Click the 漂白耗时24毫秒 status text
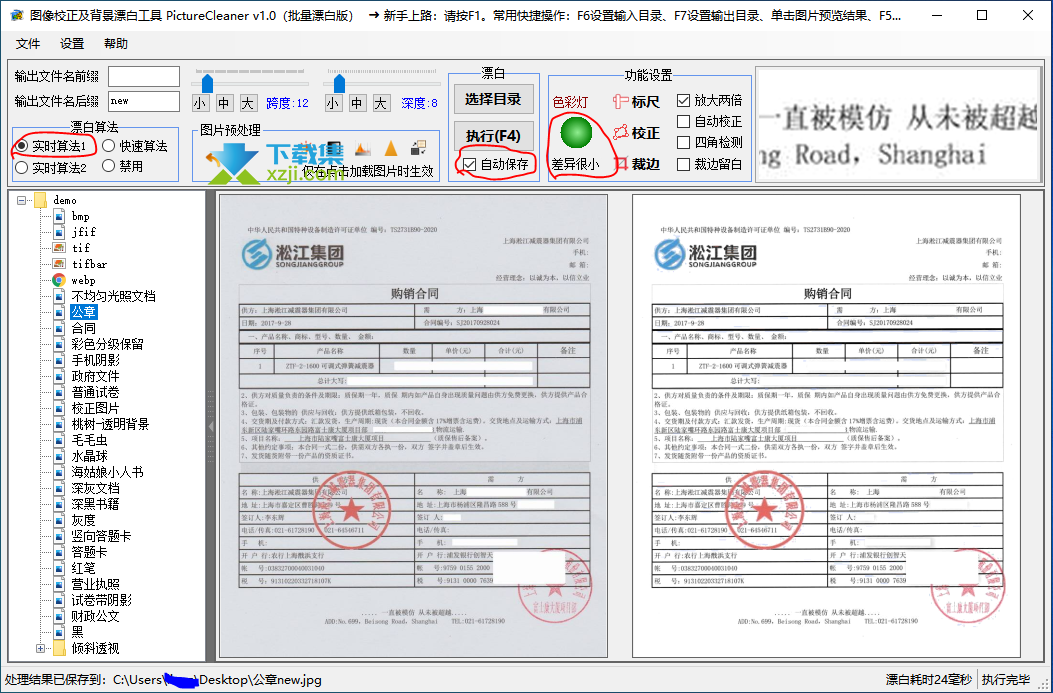The height and width of the screenshot is (693, 1053). click(928, 680)
